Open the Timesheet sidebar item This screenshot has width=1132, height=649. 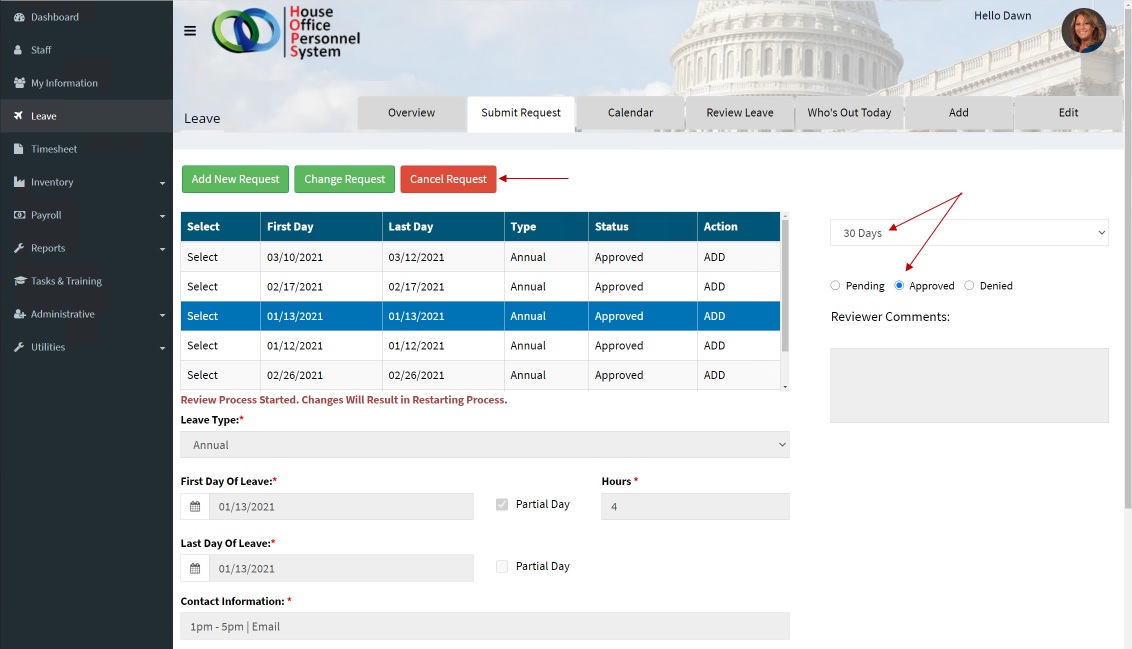(53, 149)
